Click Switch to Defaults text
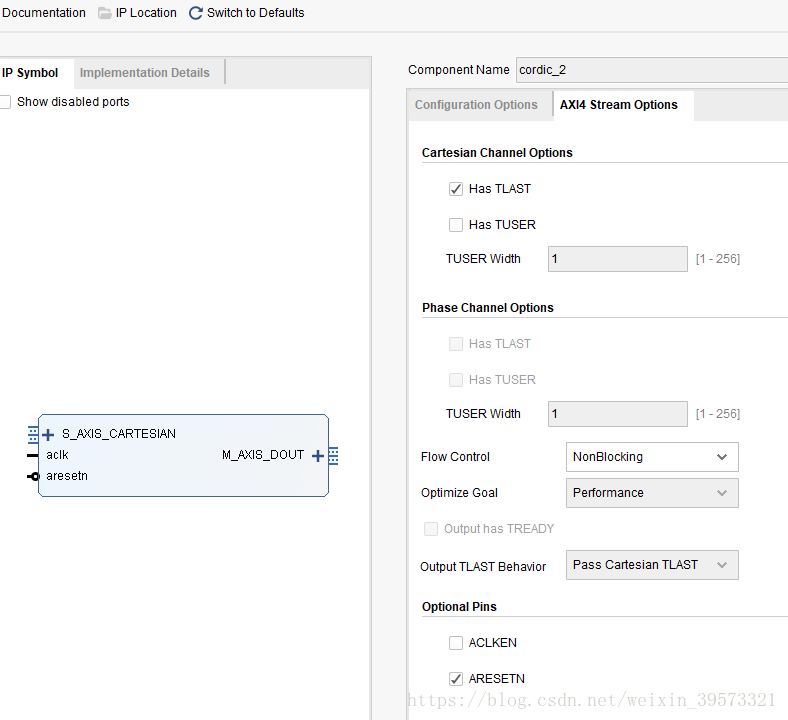788x720 pixels. point(256,13)
